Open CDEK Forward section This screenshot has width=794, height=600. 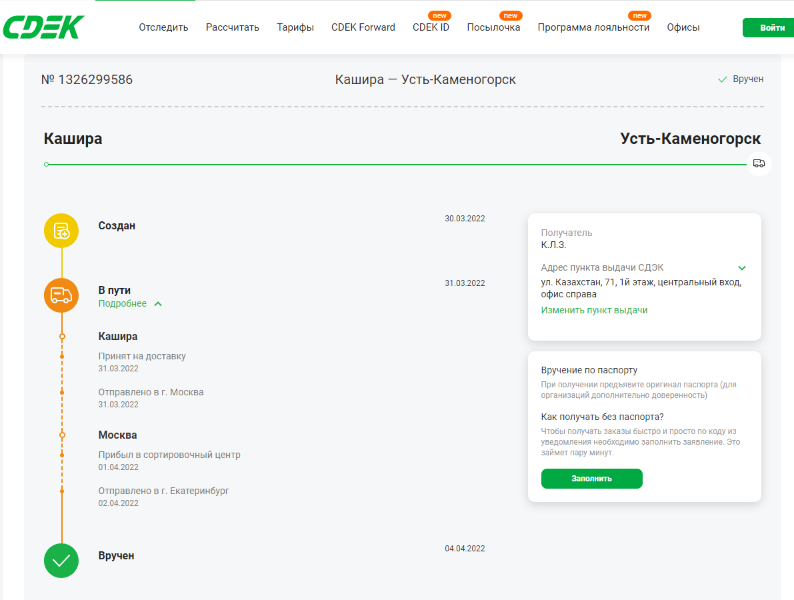363,27
